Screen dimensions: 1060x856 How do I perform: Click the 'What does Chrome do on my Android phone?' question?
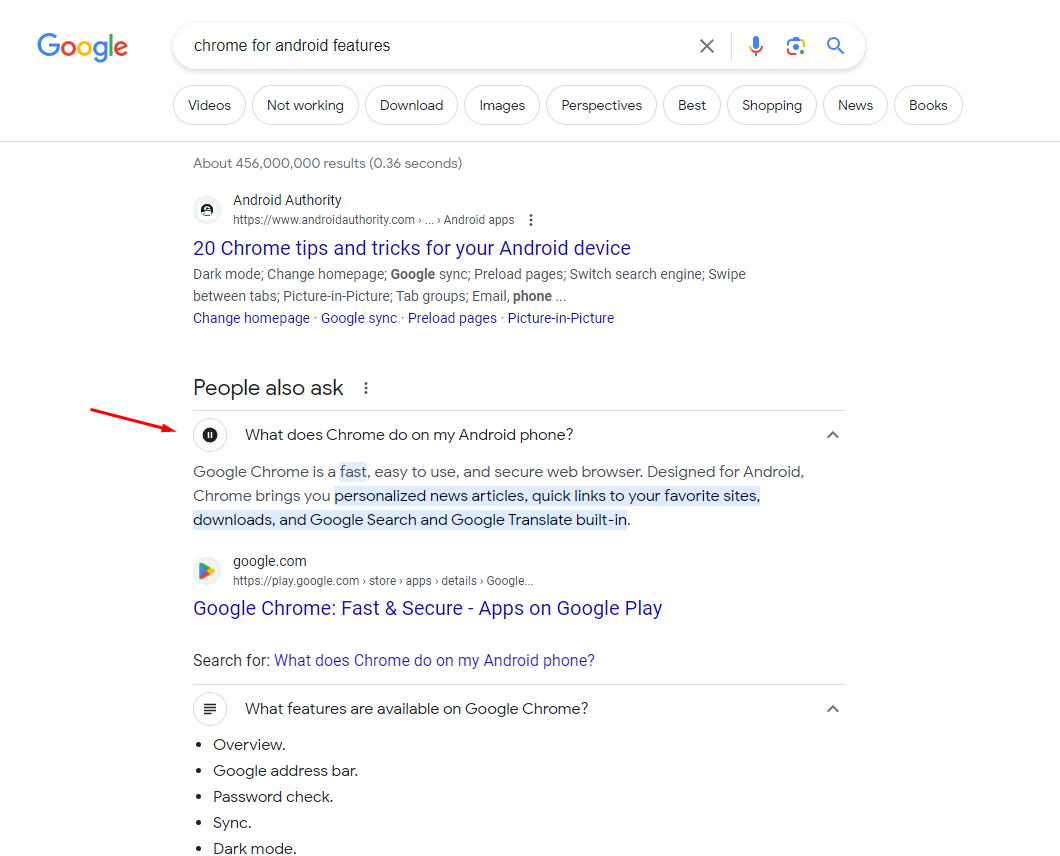click(409, 435)
